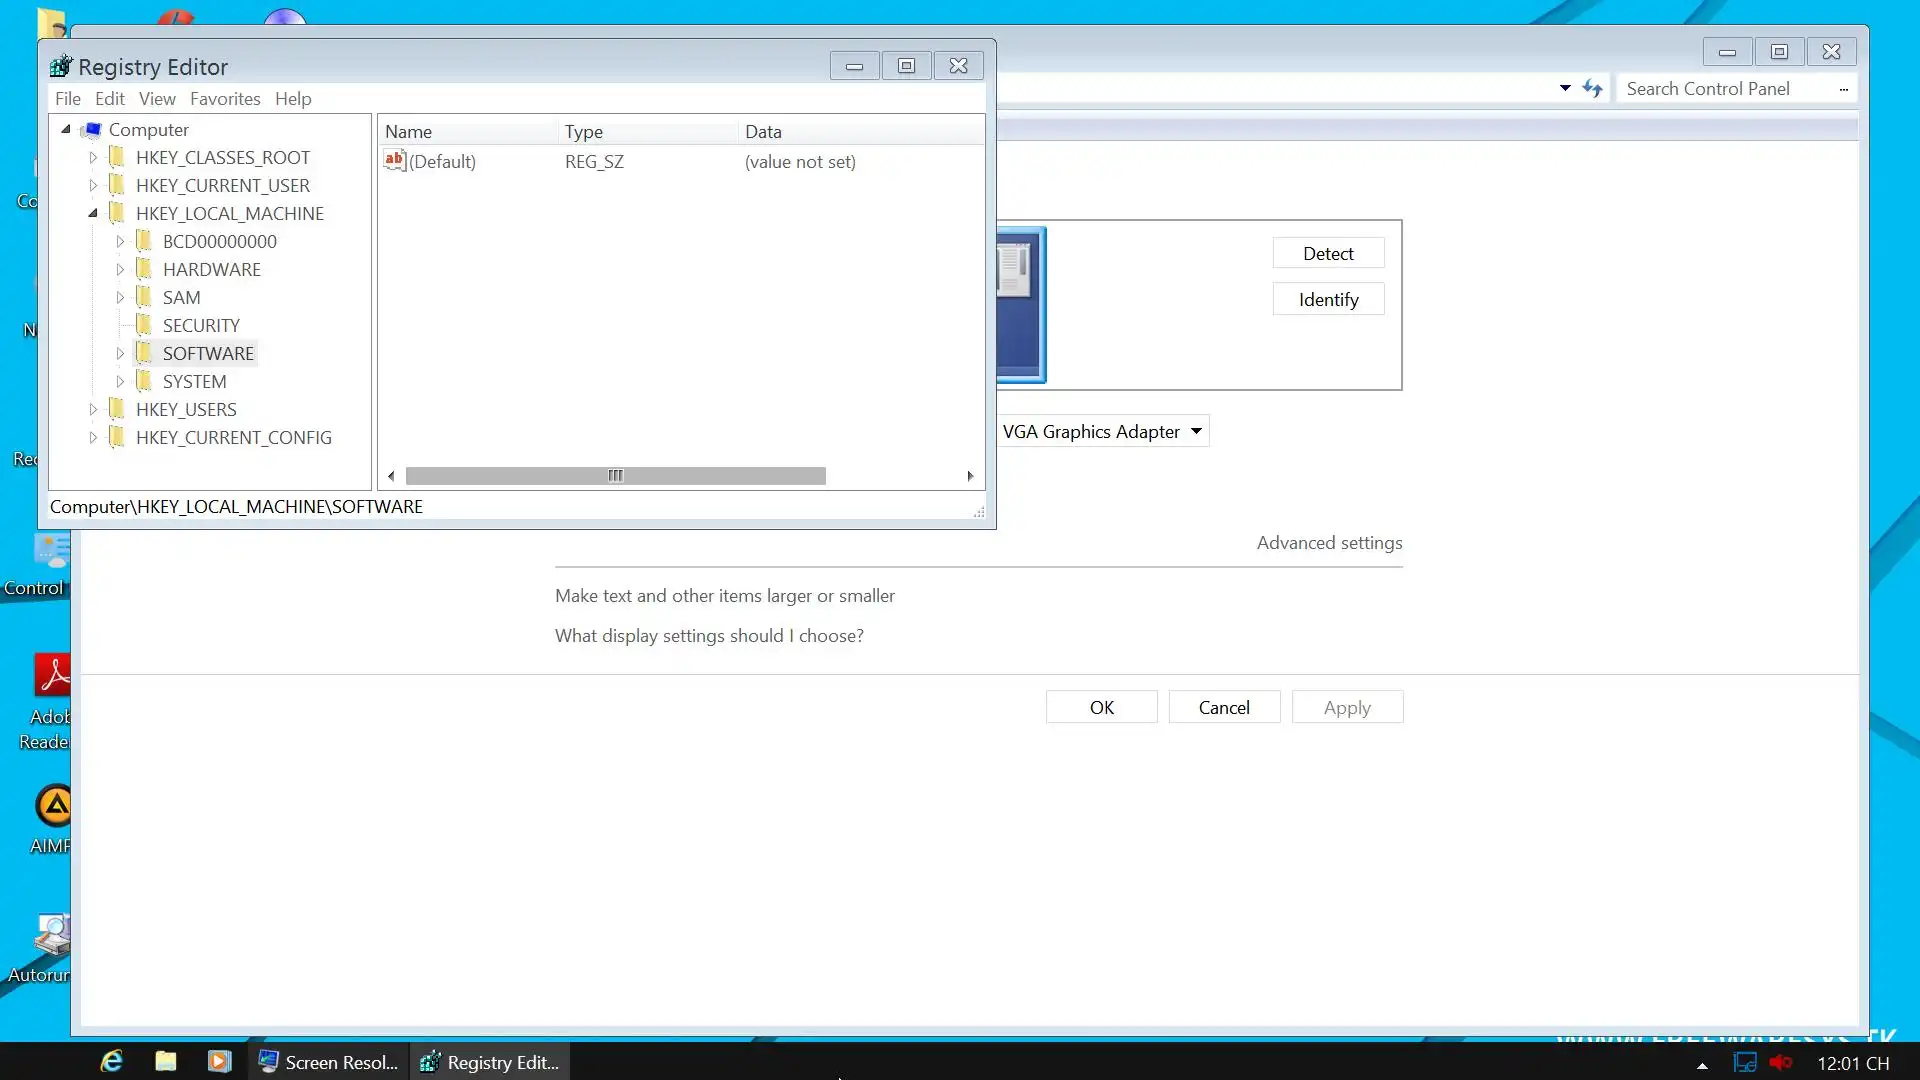Expand the SOFTWARE key arrow
Screen dimensions: 1920x1080
pyautogui.click(x=120, y=353)
